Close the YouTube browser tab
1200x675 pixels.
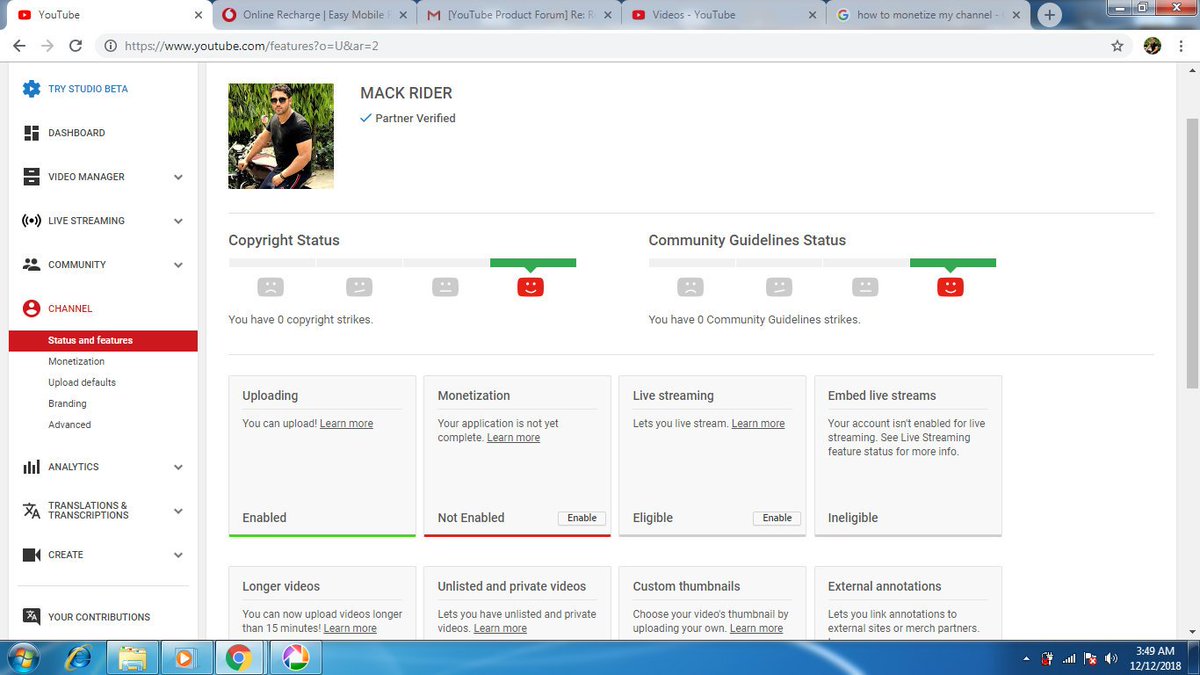(200, 15)
